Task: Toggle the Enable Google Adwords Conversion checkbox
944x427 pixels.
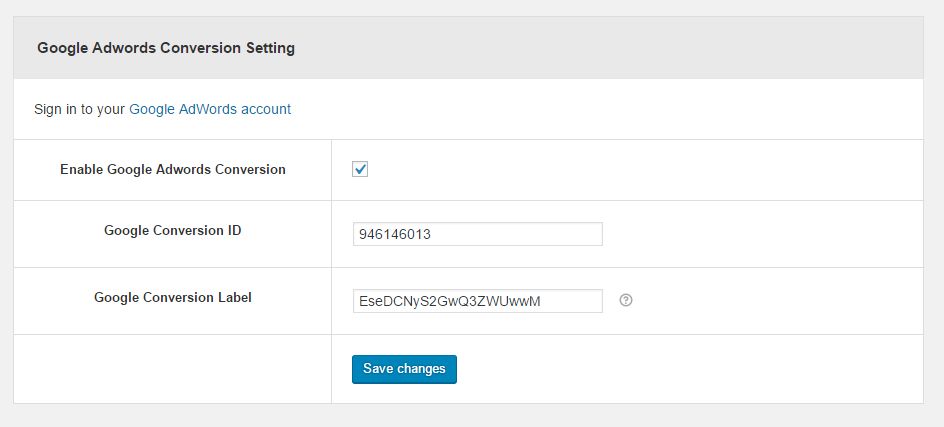Action: click(360, 169)
